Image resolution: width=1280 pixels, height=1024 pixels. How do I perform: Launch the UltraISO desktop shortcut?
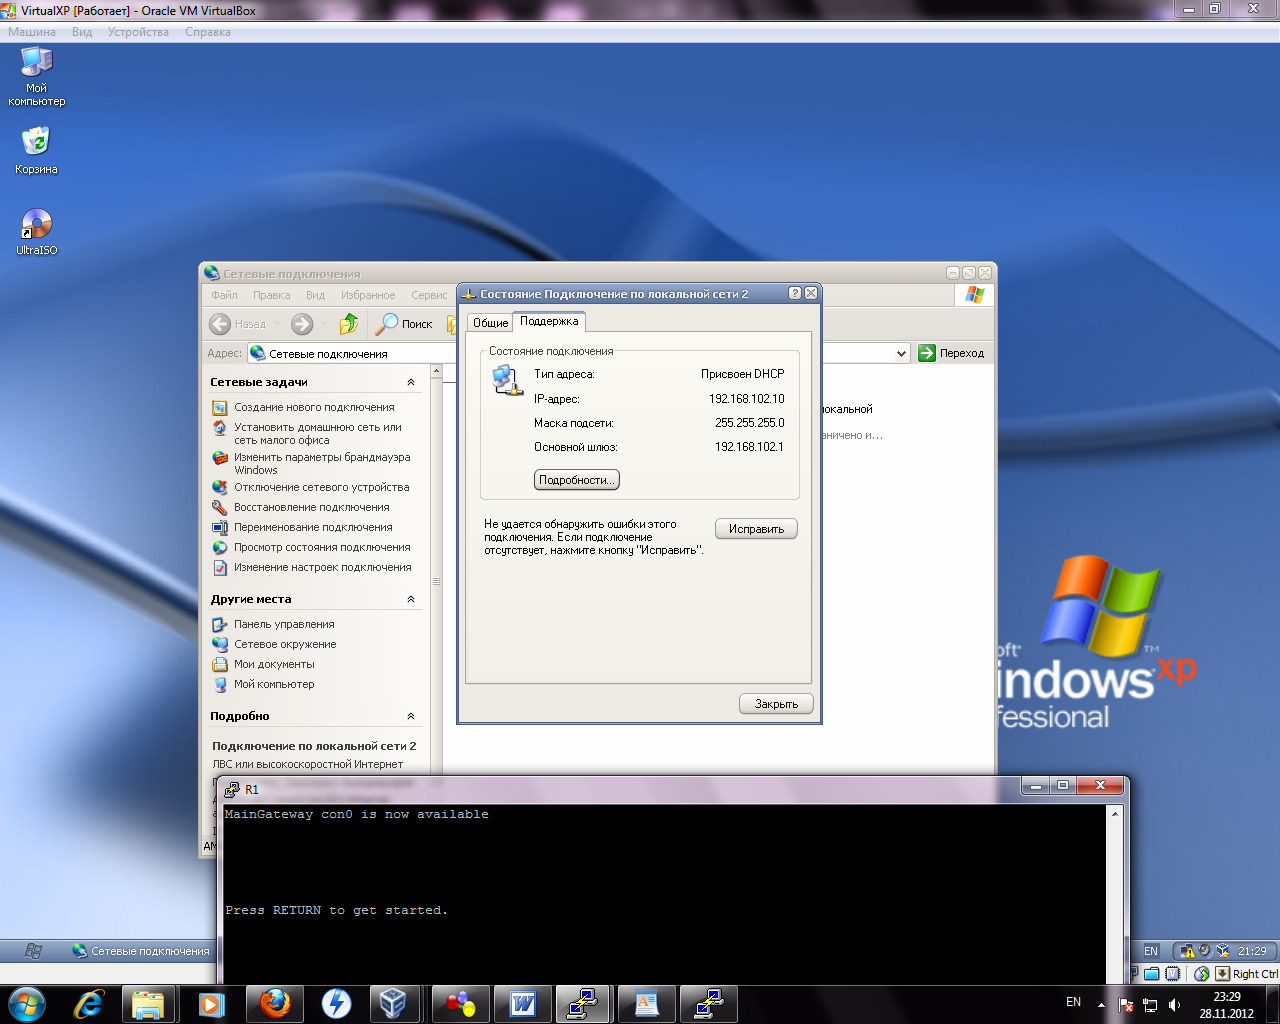tap(36, 232)
